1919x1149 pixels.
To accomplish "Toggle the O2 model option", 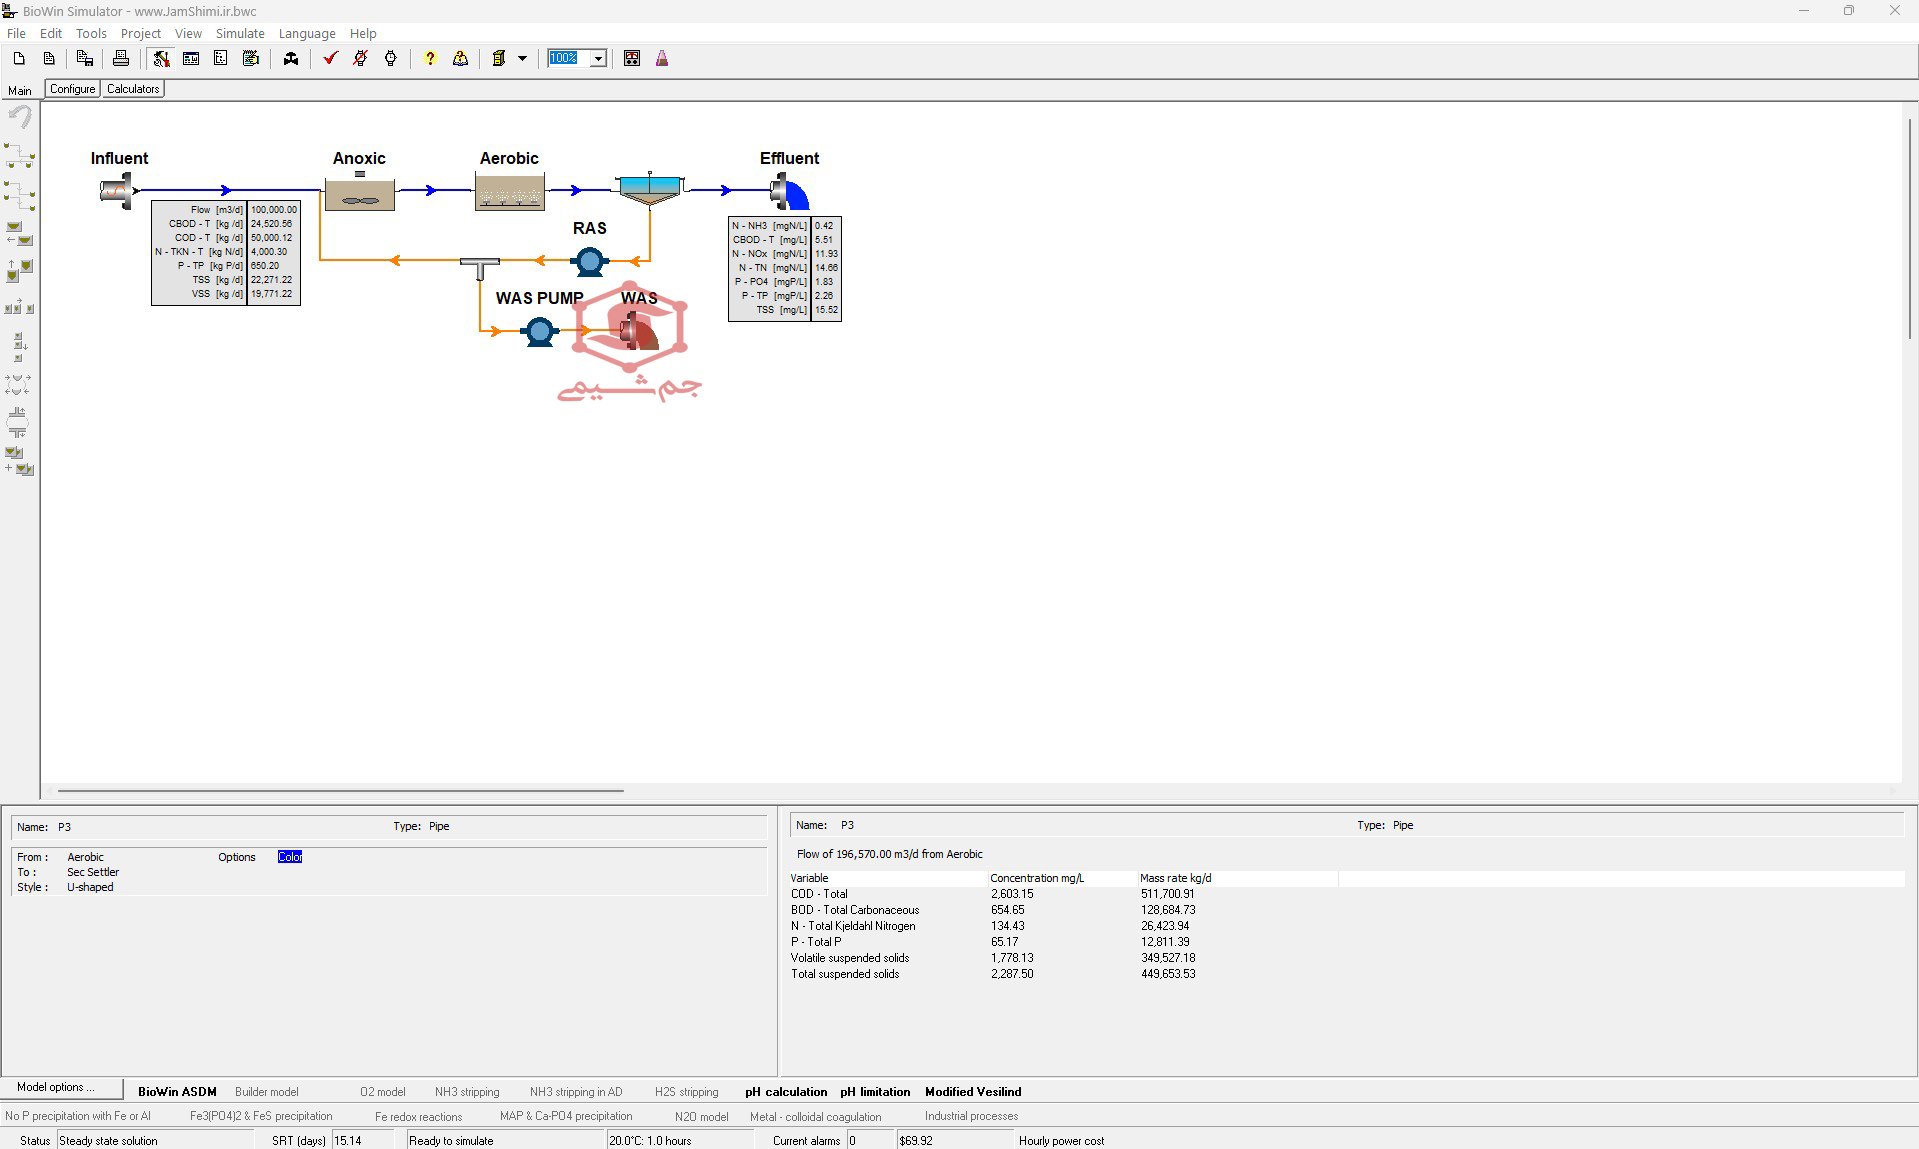I will [x=382, y=1092].
